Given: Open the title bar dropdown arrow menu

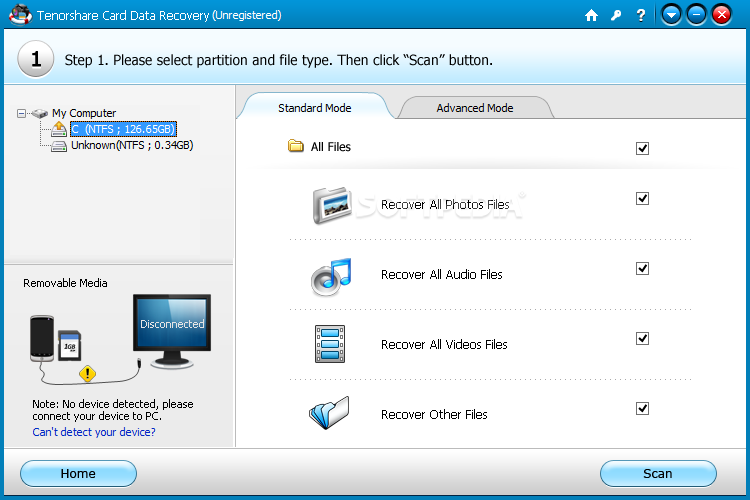Looking at the screenshot, I should 671,15.
